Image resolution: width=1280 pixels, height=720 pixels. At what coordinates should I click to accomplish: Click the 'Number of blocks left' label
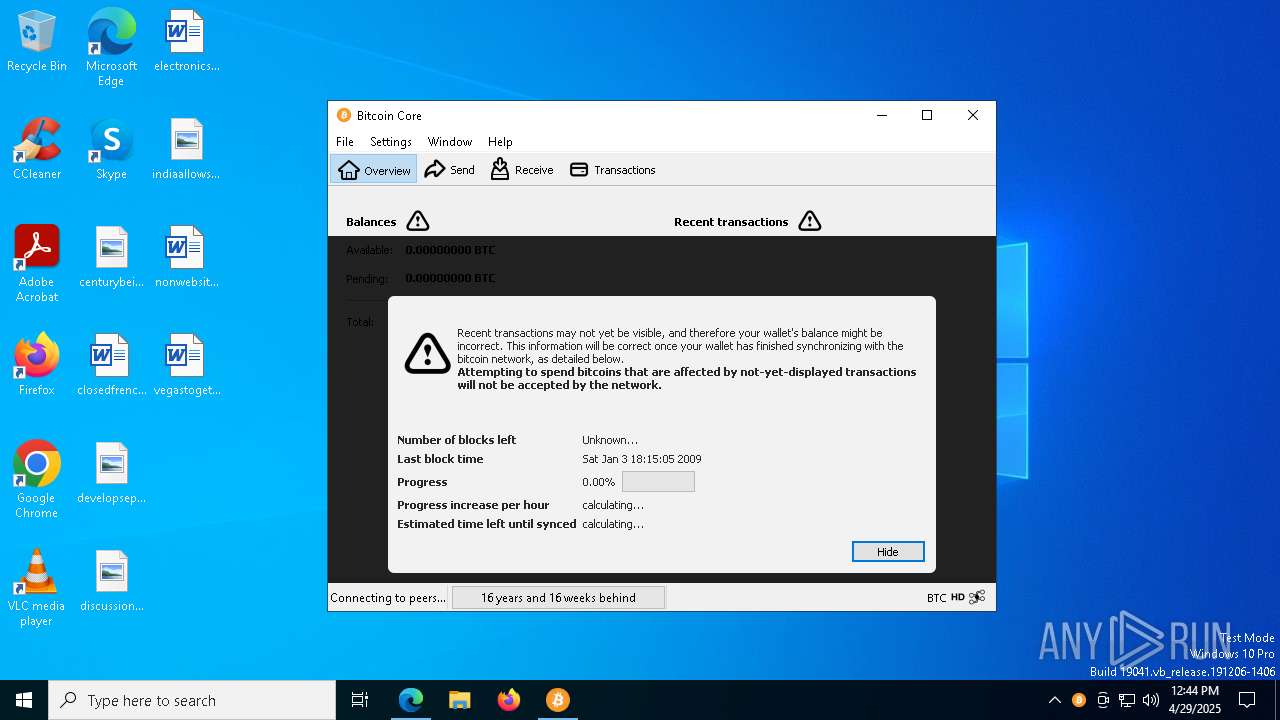456,440
